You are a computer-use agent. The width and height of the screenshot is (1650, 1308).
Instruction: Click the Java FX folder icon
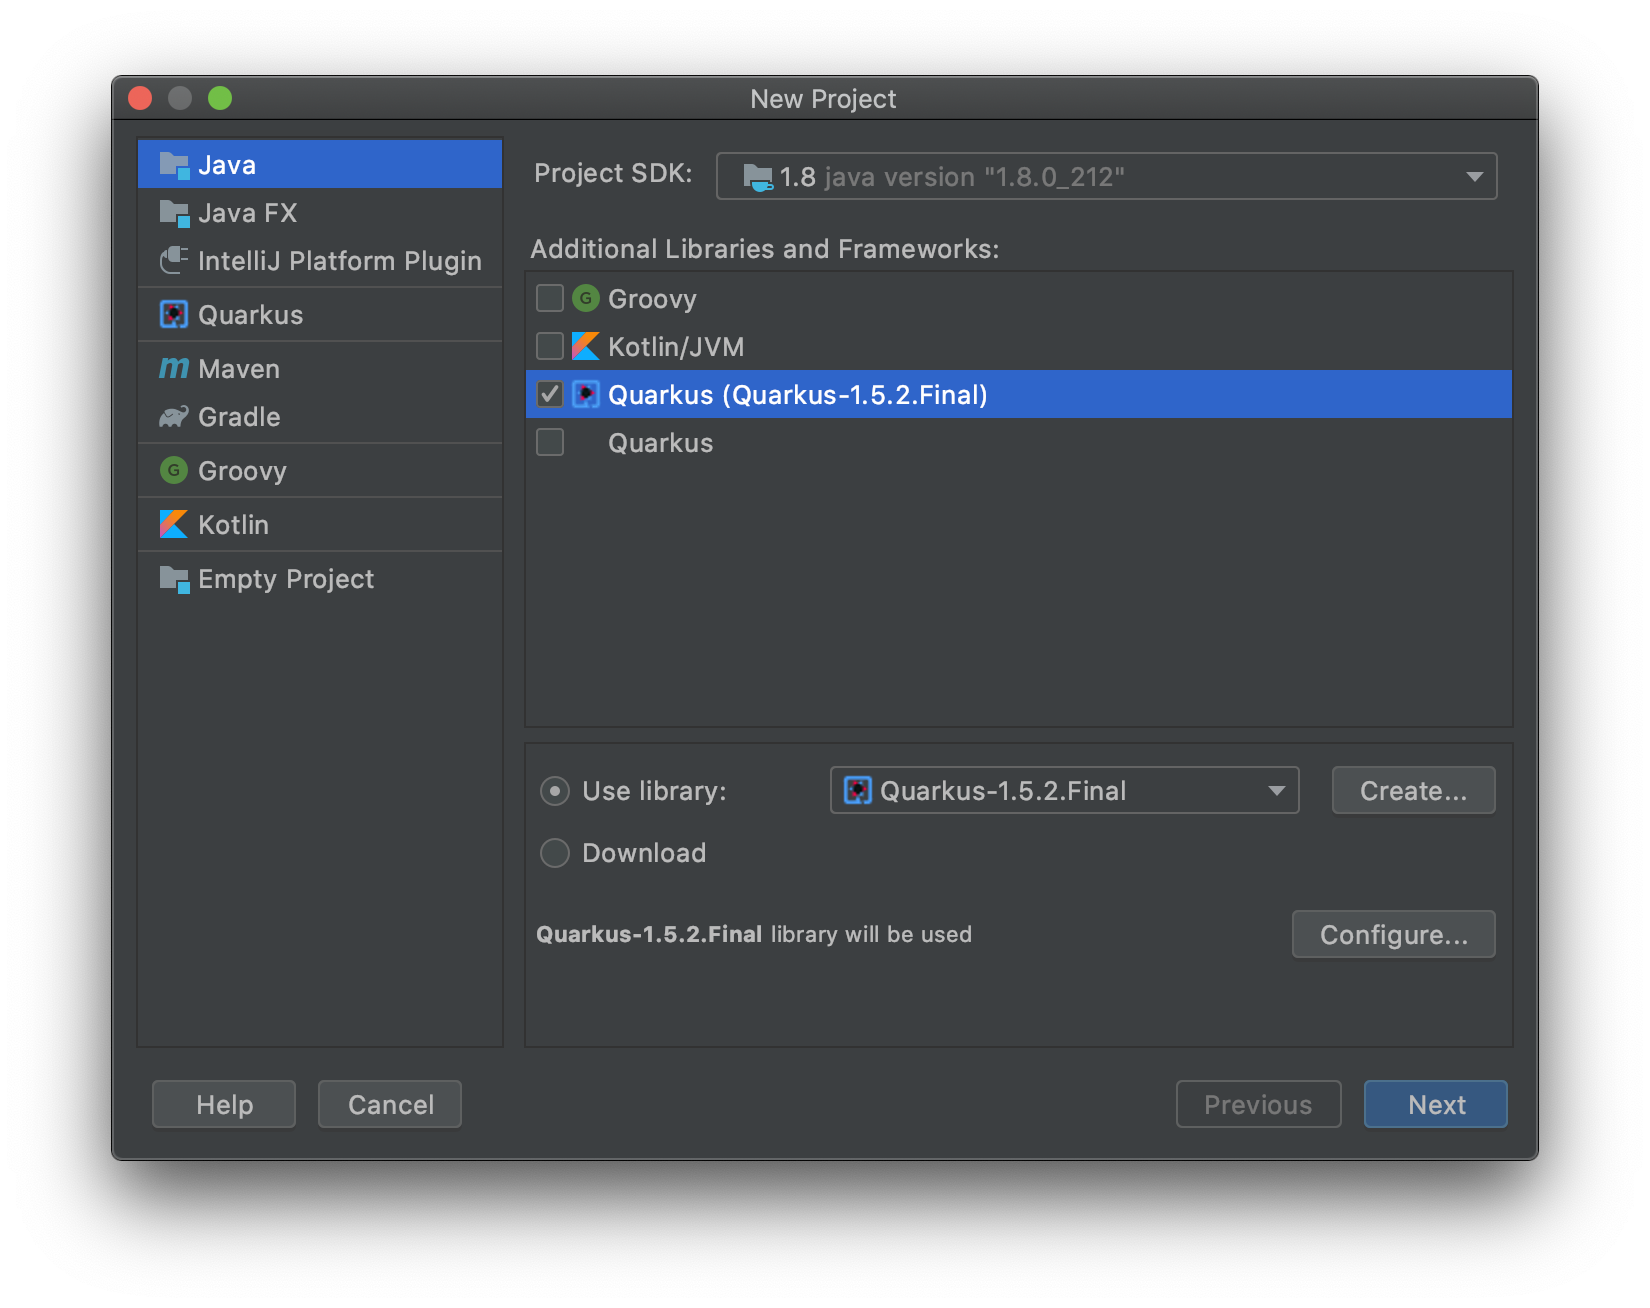point(174,213)
